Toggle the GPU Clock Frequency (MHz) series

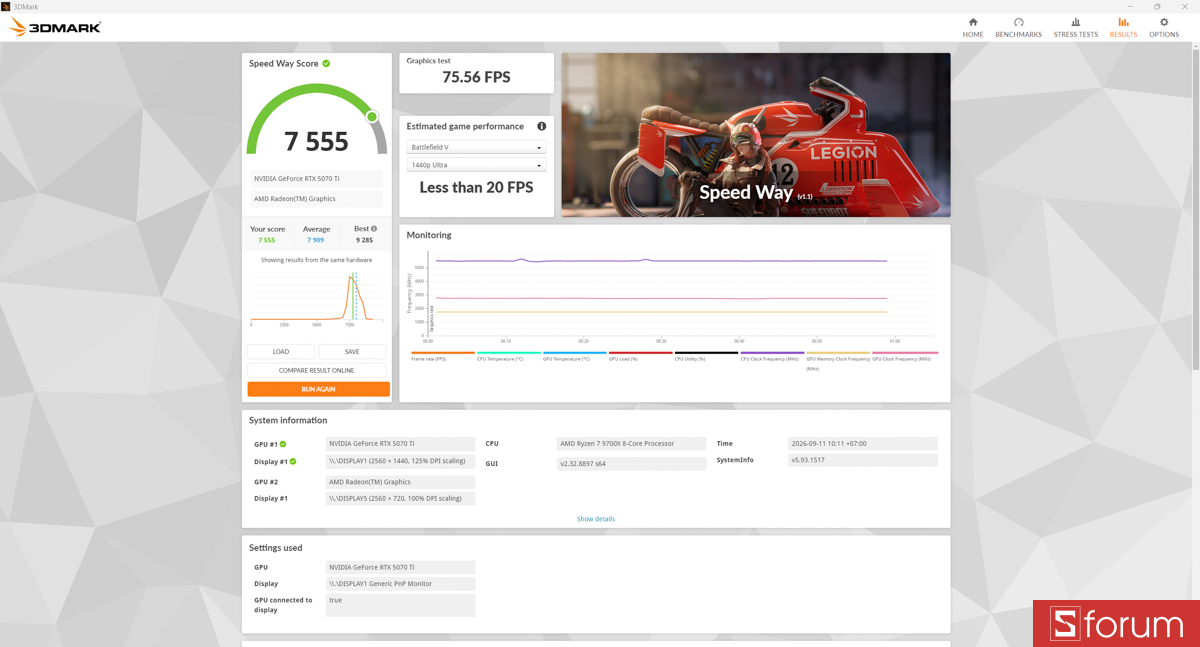pos(904,355)
